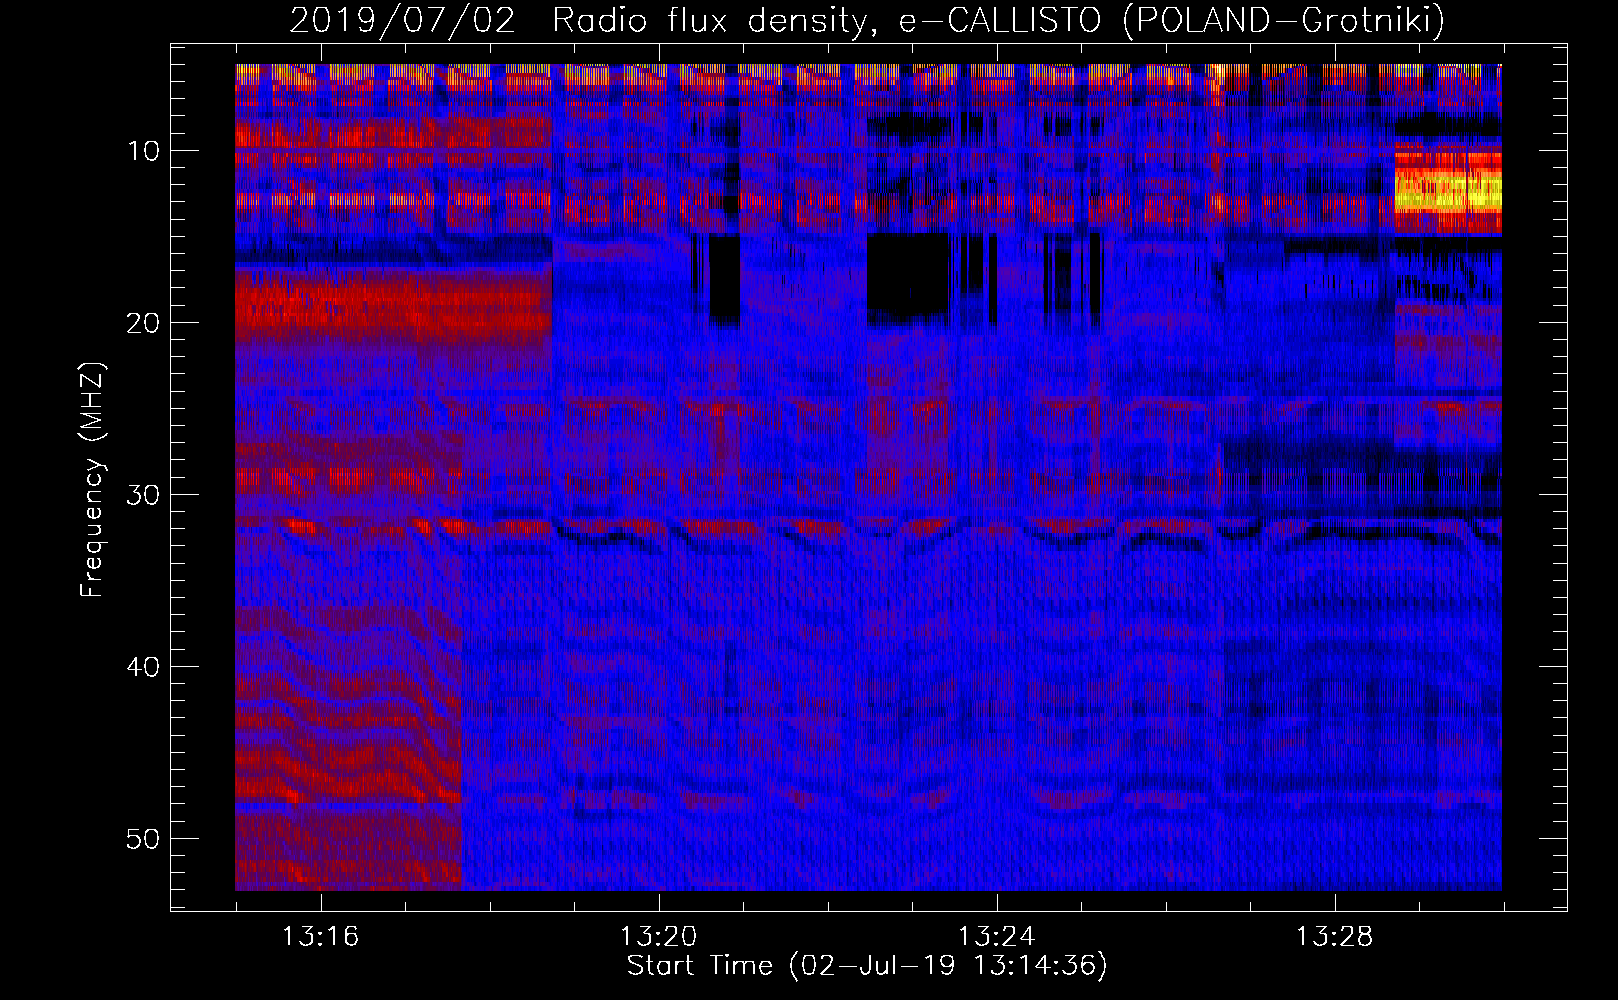Click the 30 MHz frequency tick label
Screen dimensions: 1618x1000
(x=143, y=495)
